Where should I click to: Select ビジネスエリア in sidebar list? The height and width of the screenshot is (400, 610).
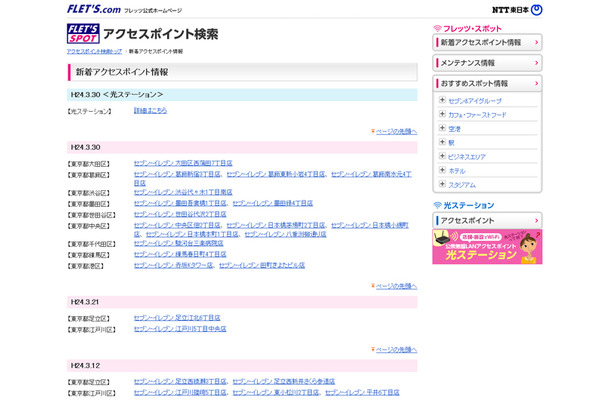pyautogui.click(x=467, y=157)
